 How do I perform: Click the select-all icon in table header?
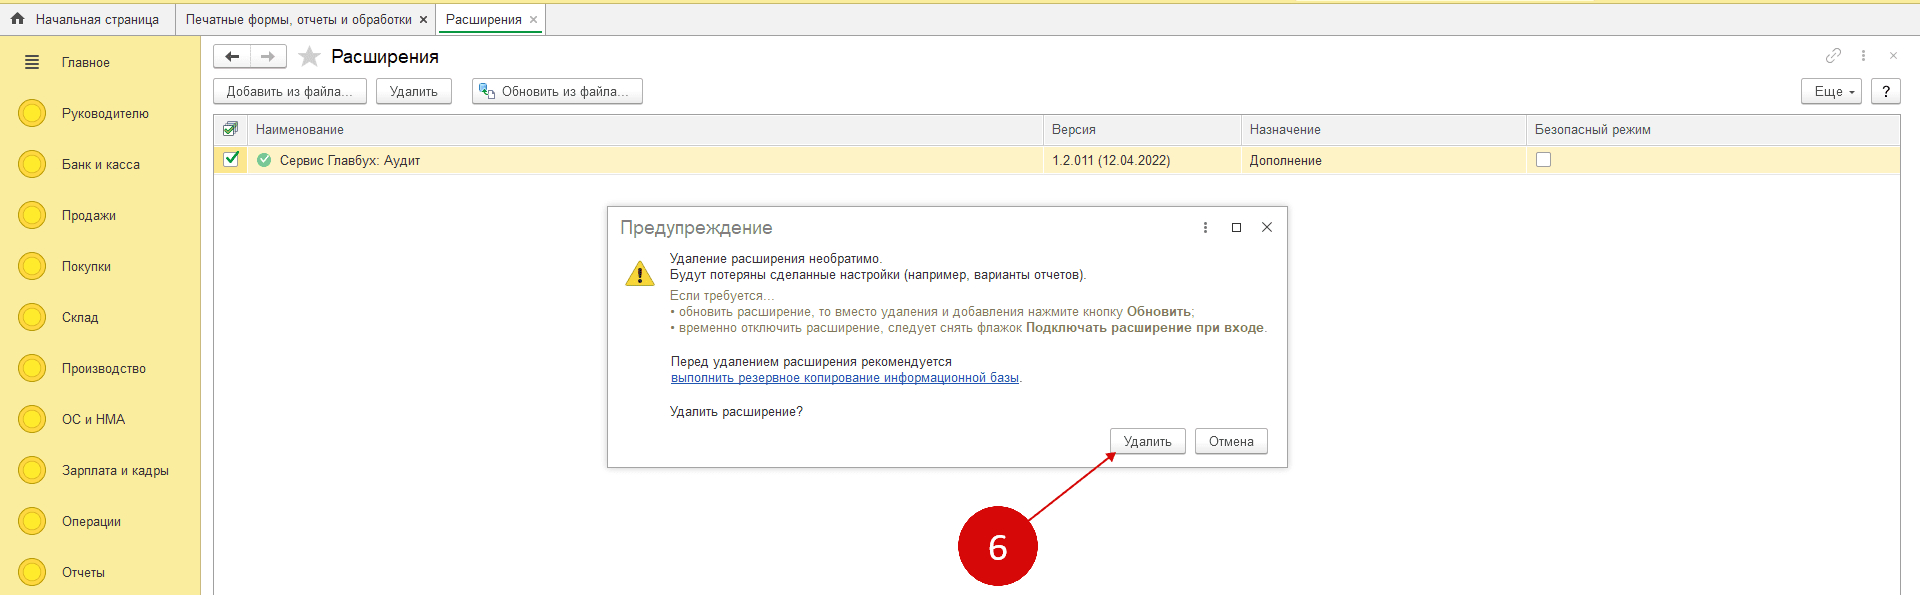pos(230,129)
